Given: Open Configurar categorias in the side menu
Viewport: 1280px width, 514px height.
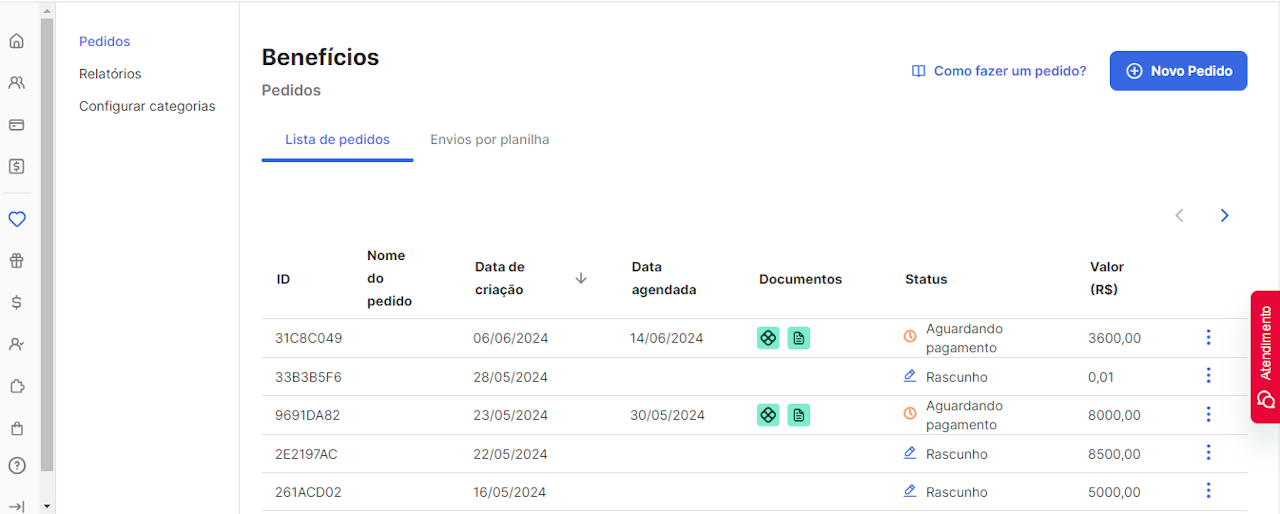Looking at the screenshot, I should tap(147, 106).
